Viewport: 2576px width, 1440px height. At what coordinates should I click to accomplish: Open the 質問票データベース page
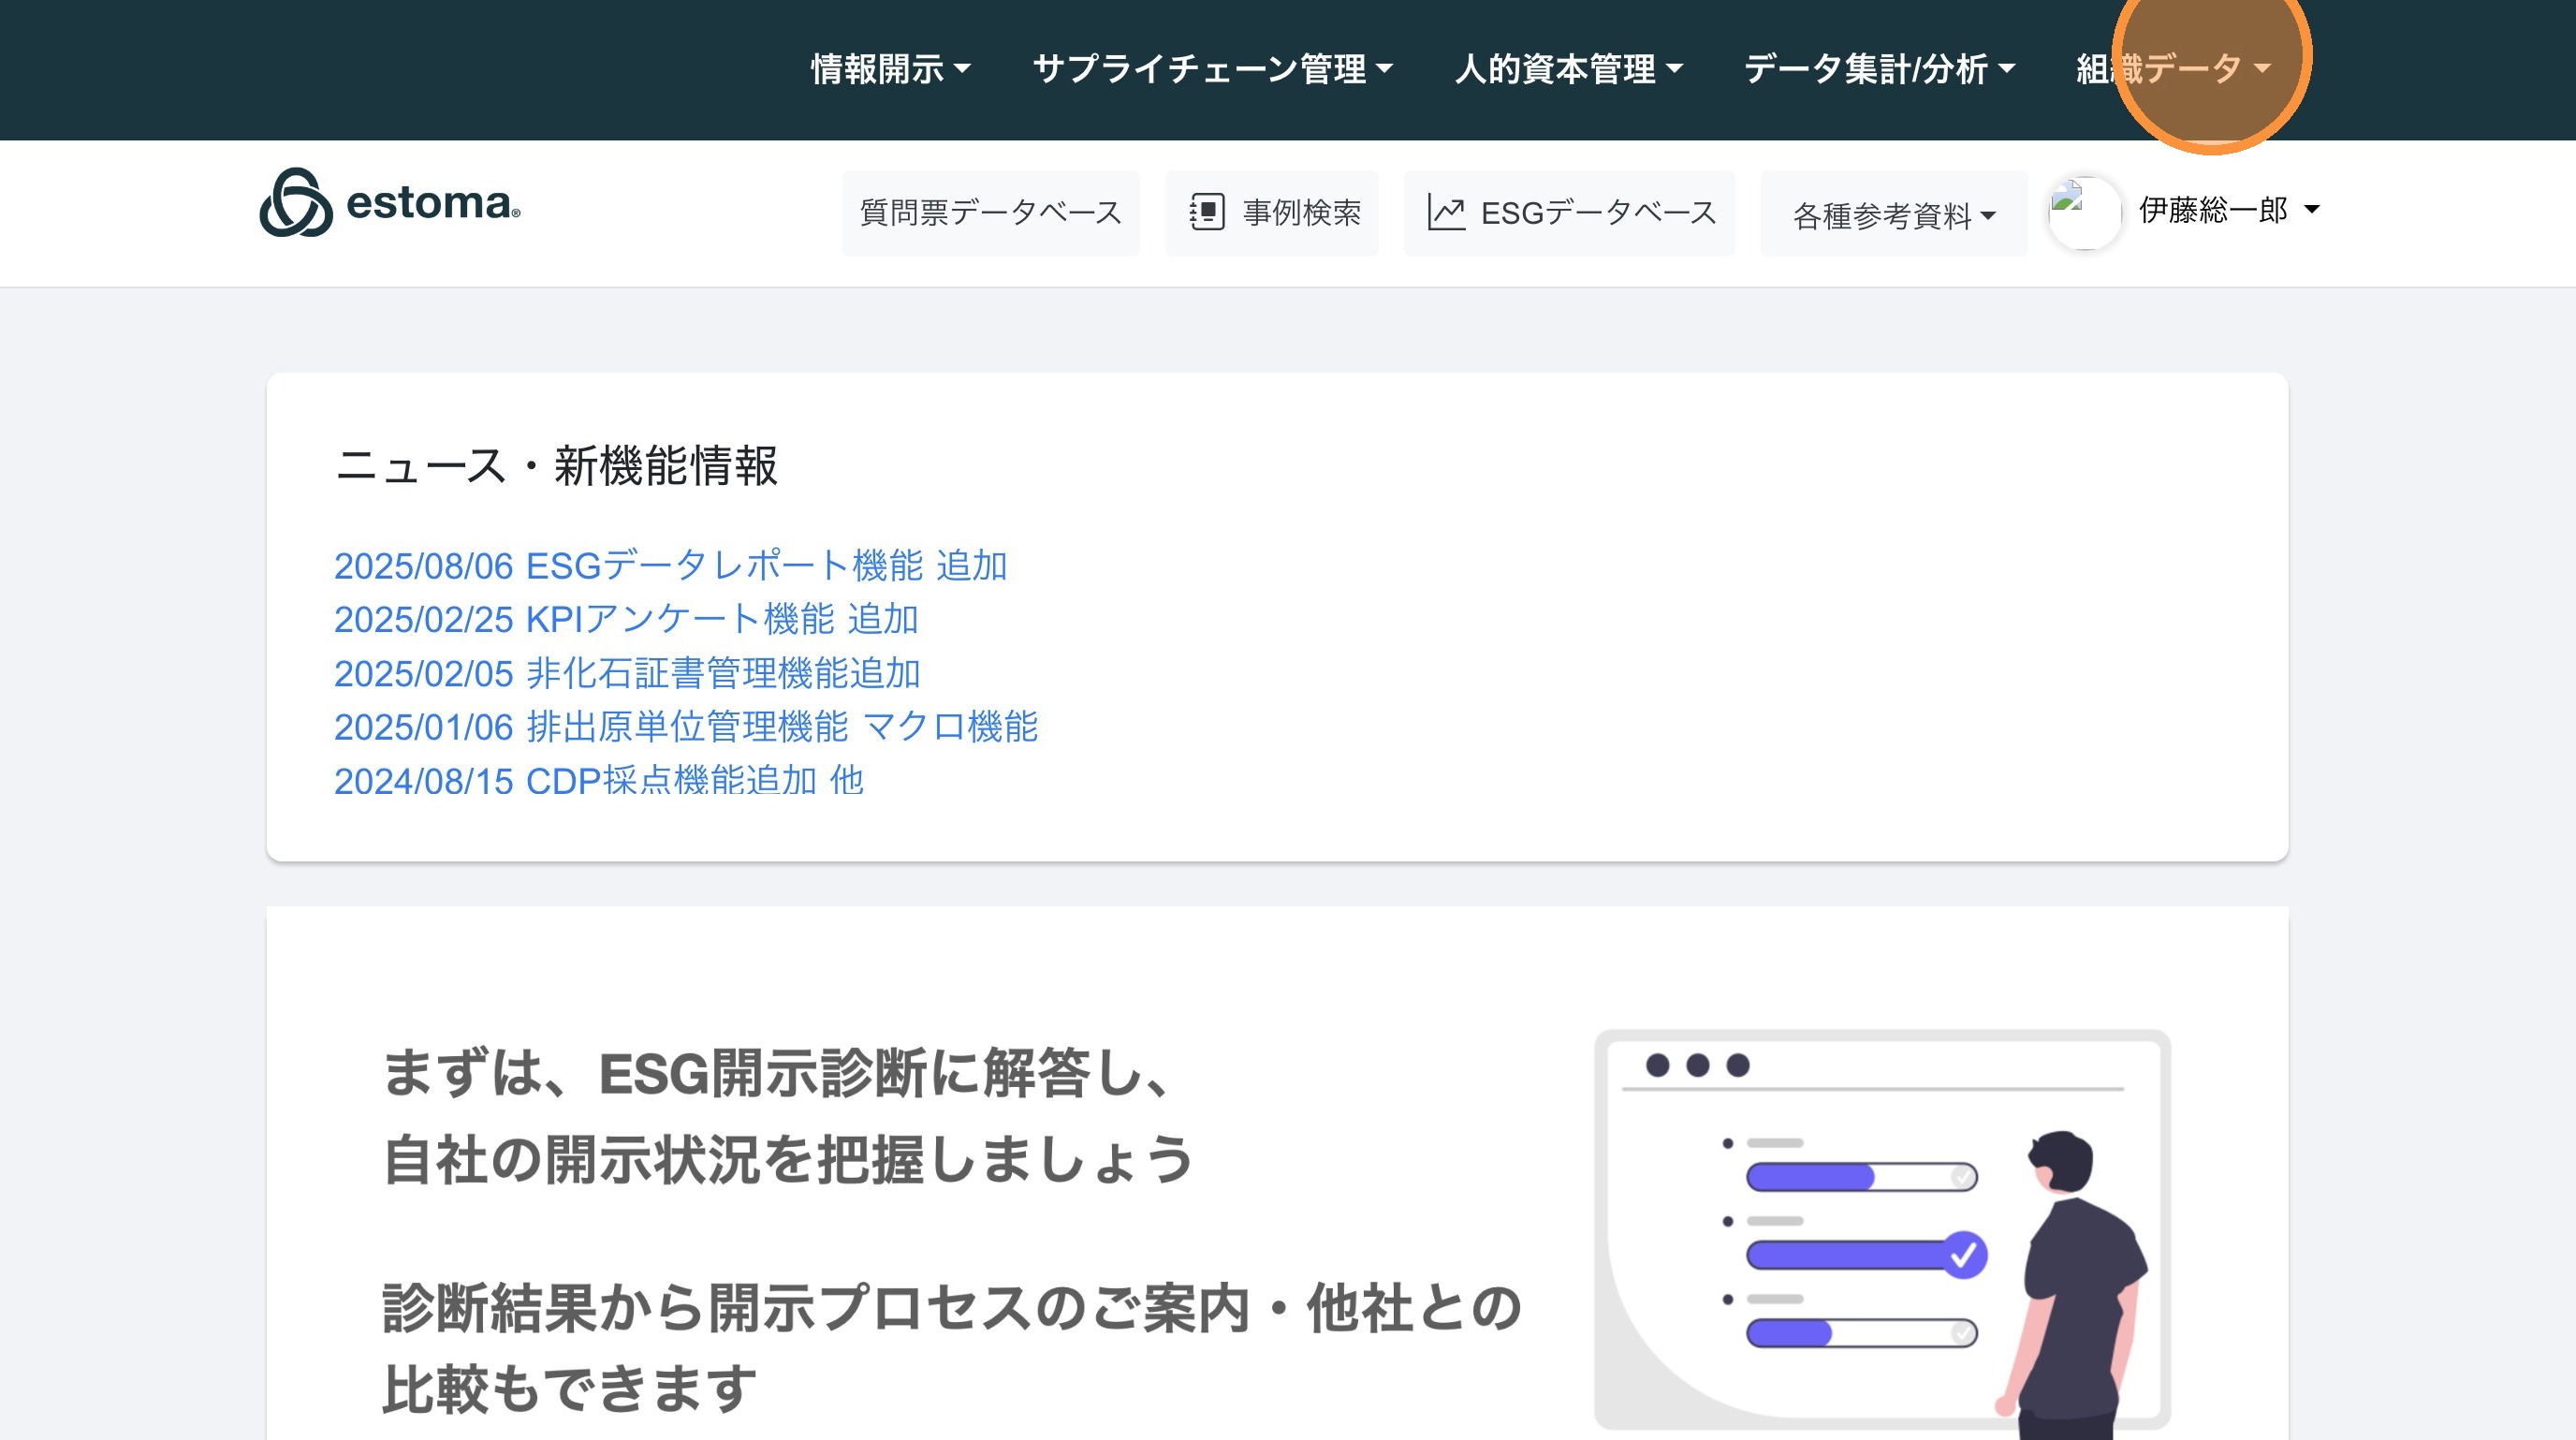[990, 213]
